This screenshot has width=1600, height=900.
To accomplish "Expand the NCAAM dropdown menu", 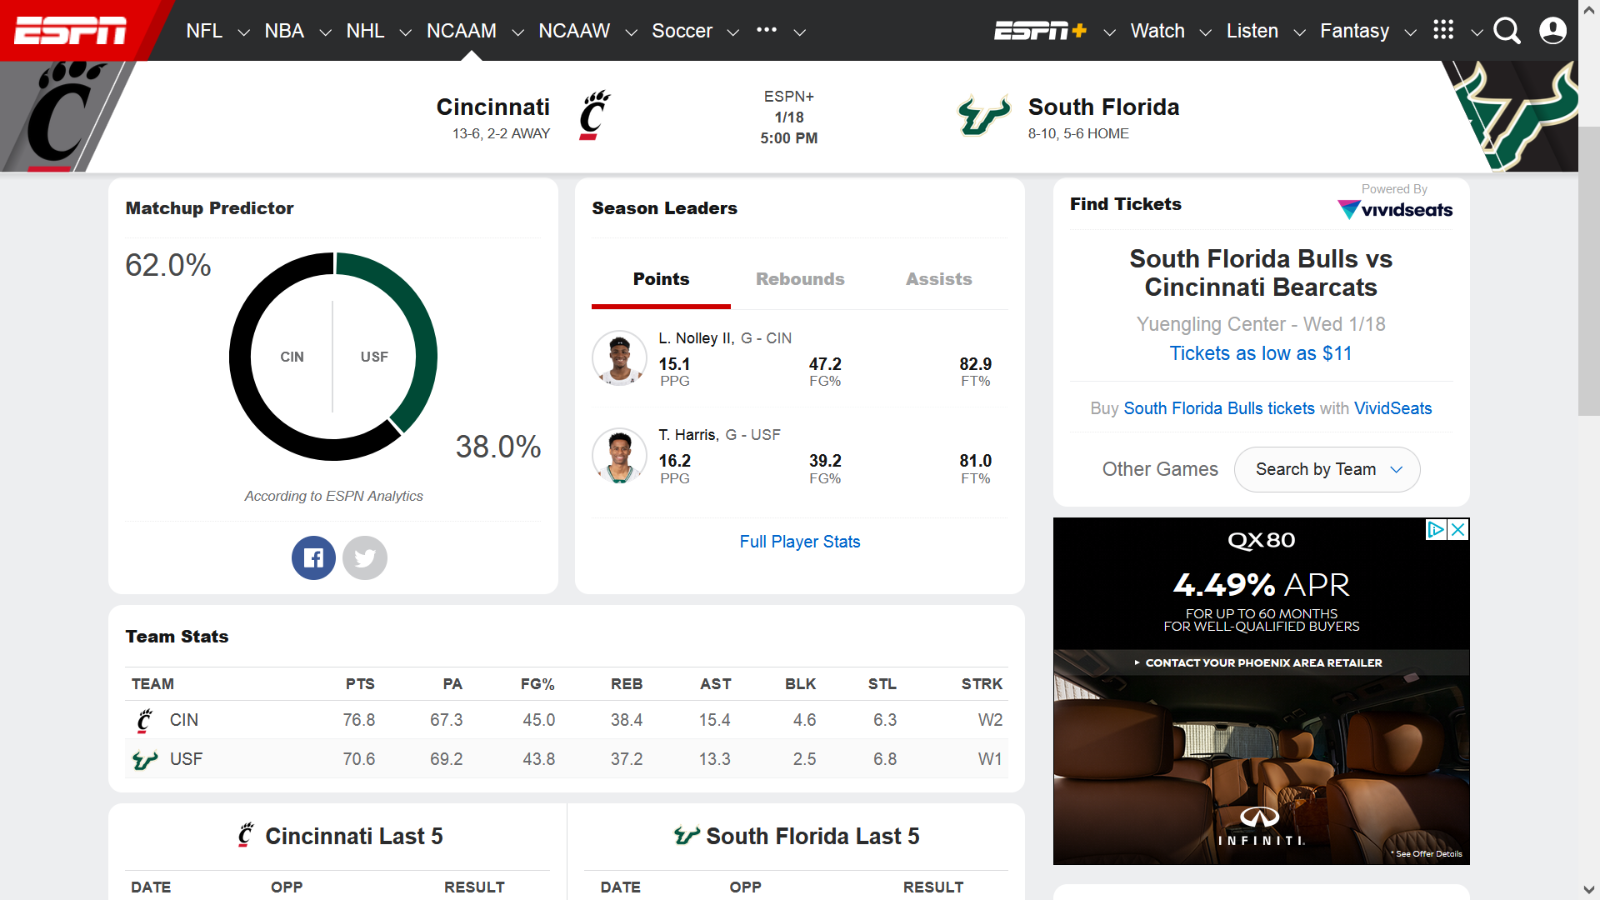I will click(x=517, y=31).
